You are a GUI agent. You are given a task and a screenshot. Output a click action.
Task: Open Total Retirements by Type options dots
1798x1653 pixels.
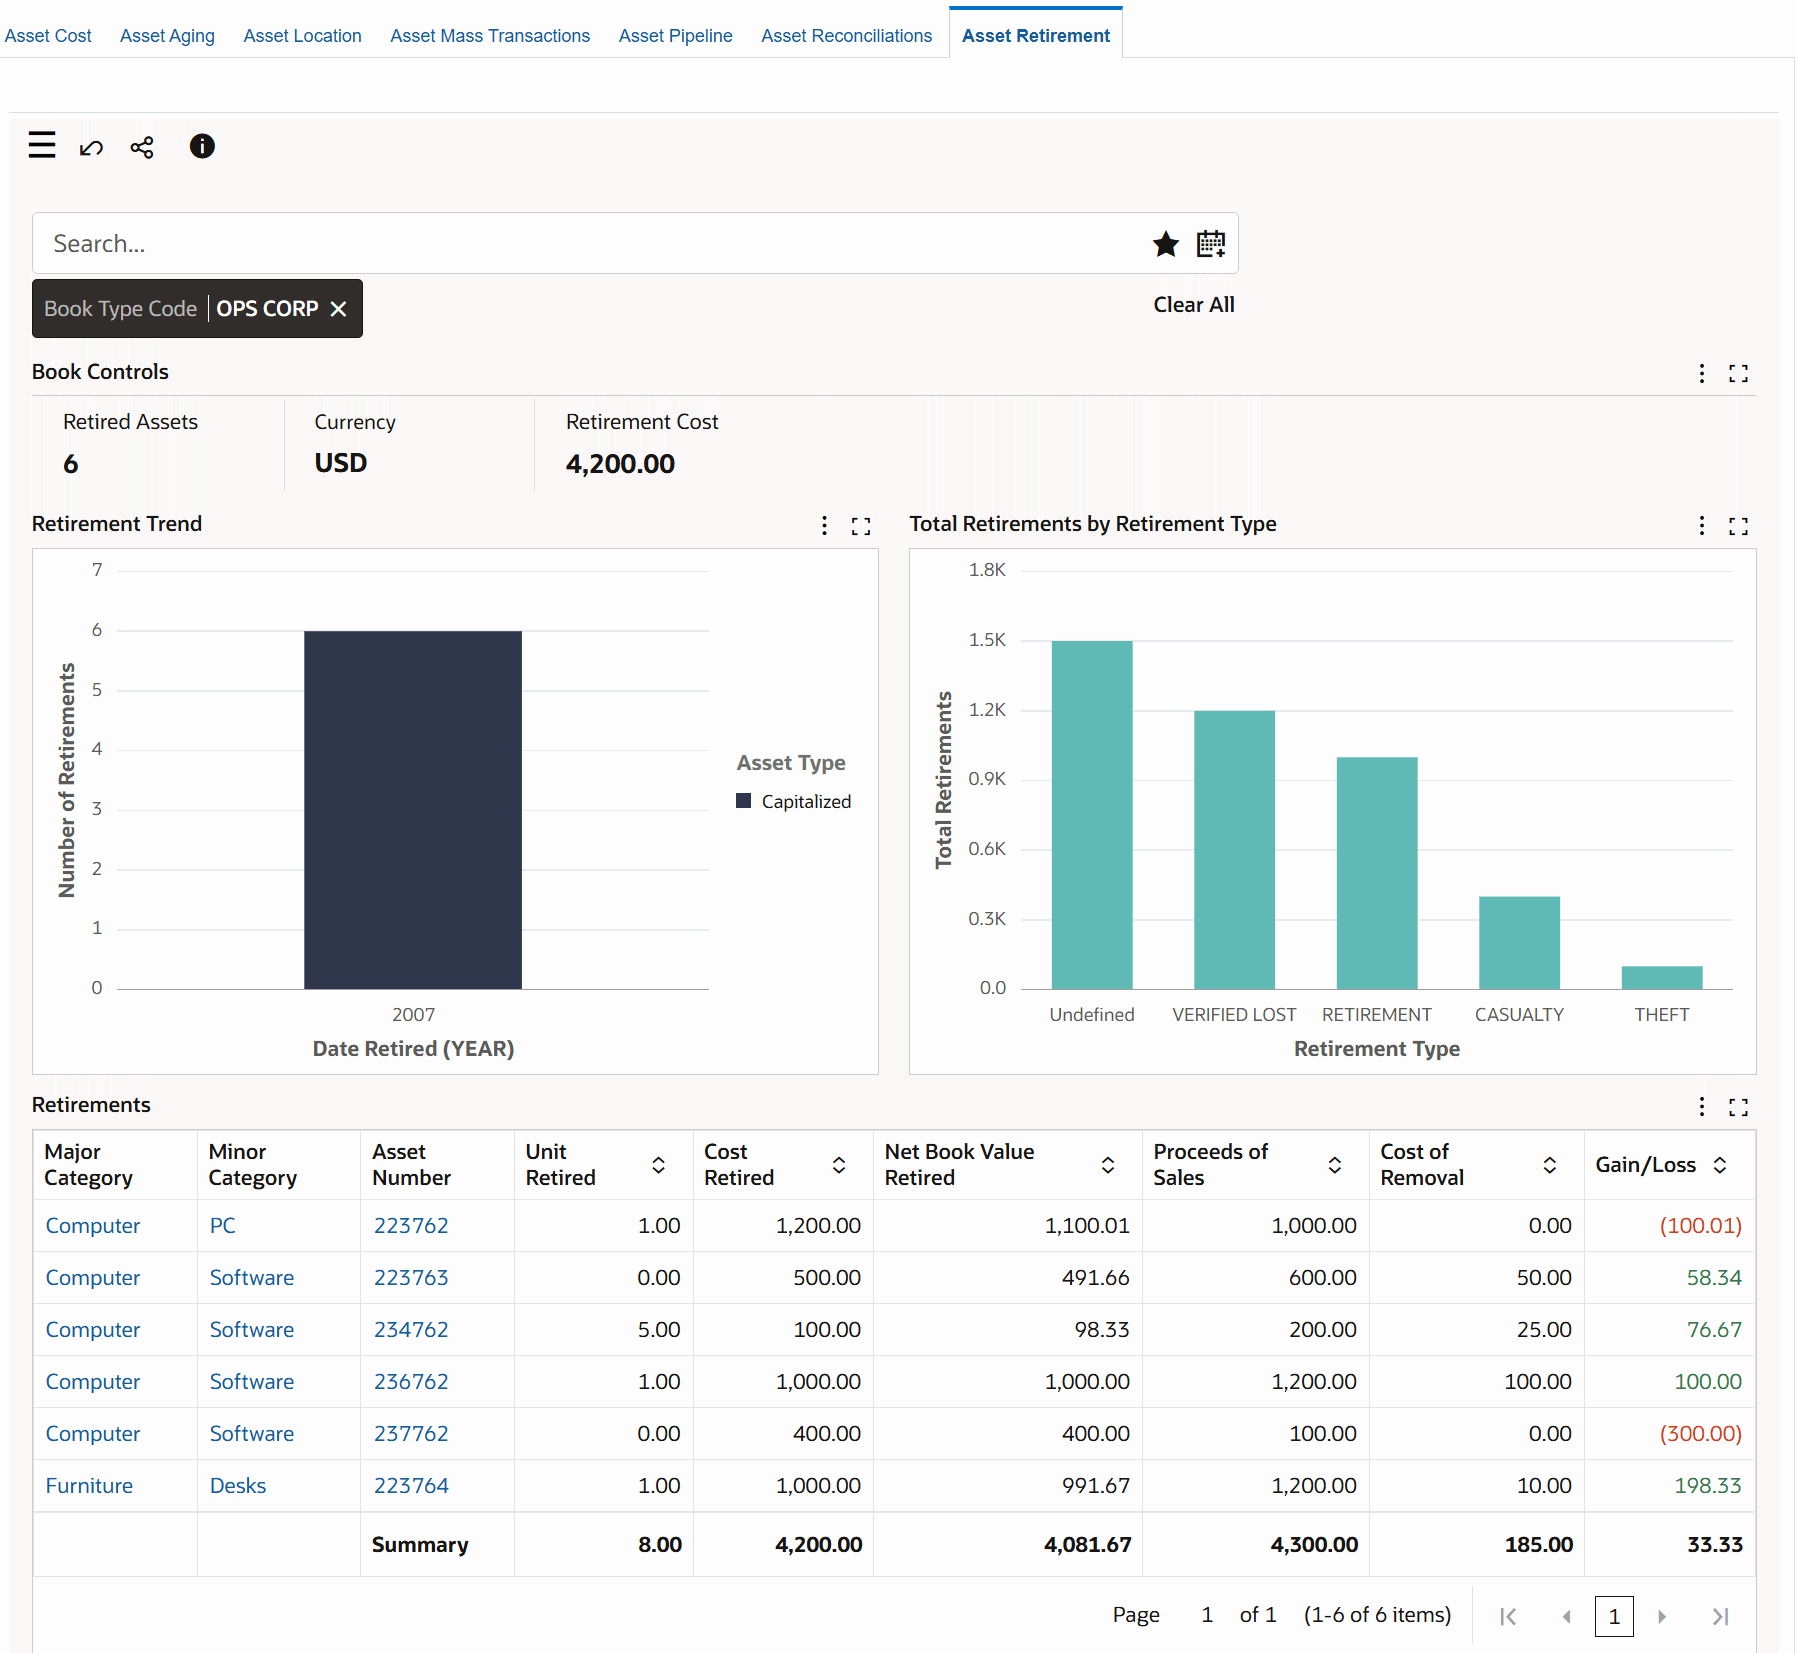pos(1702,526)
